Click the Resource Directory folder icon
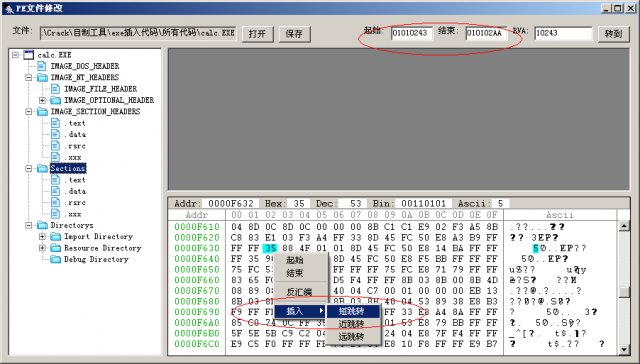Image resolution: width=640 pixels, height=364 pixels. 56,248
